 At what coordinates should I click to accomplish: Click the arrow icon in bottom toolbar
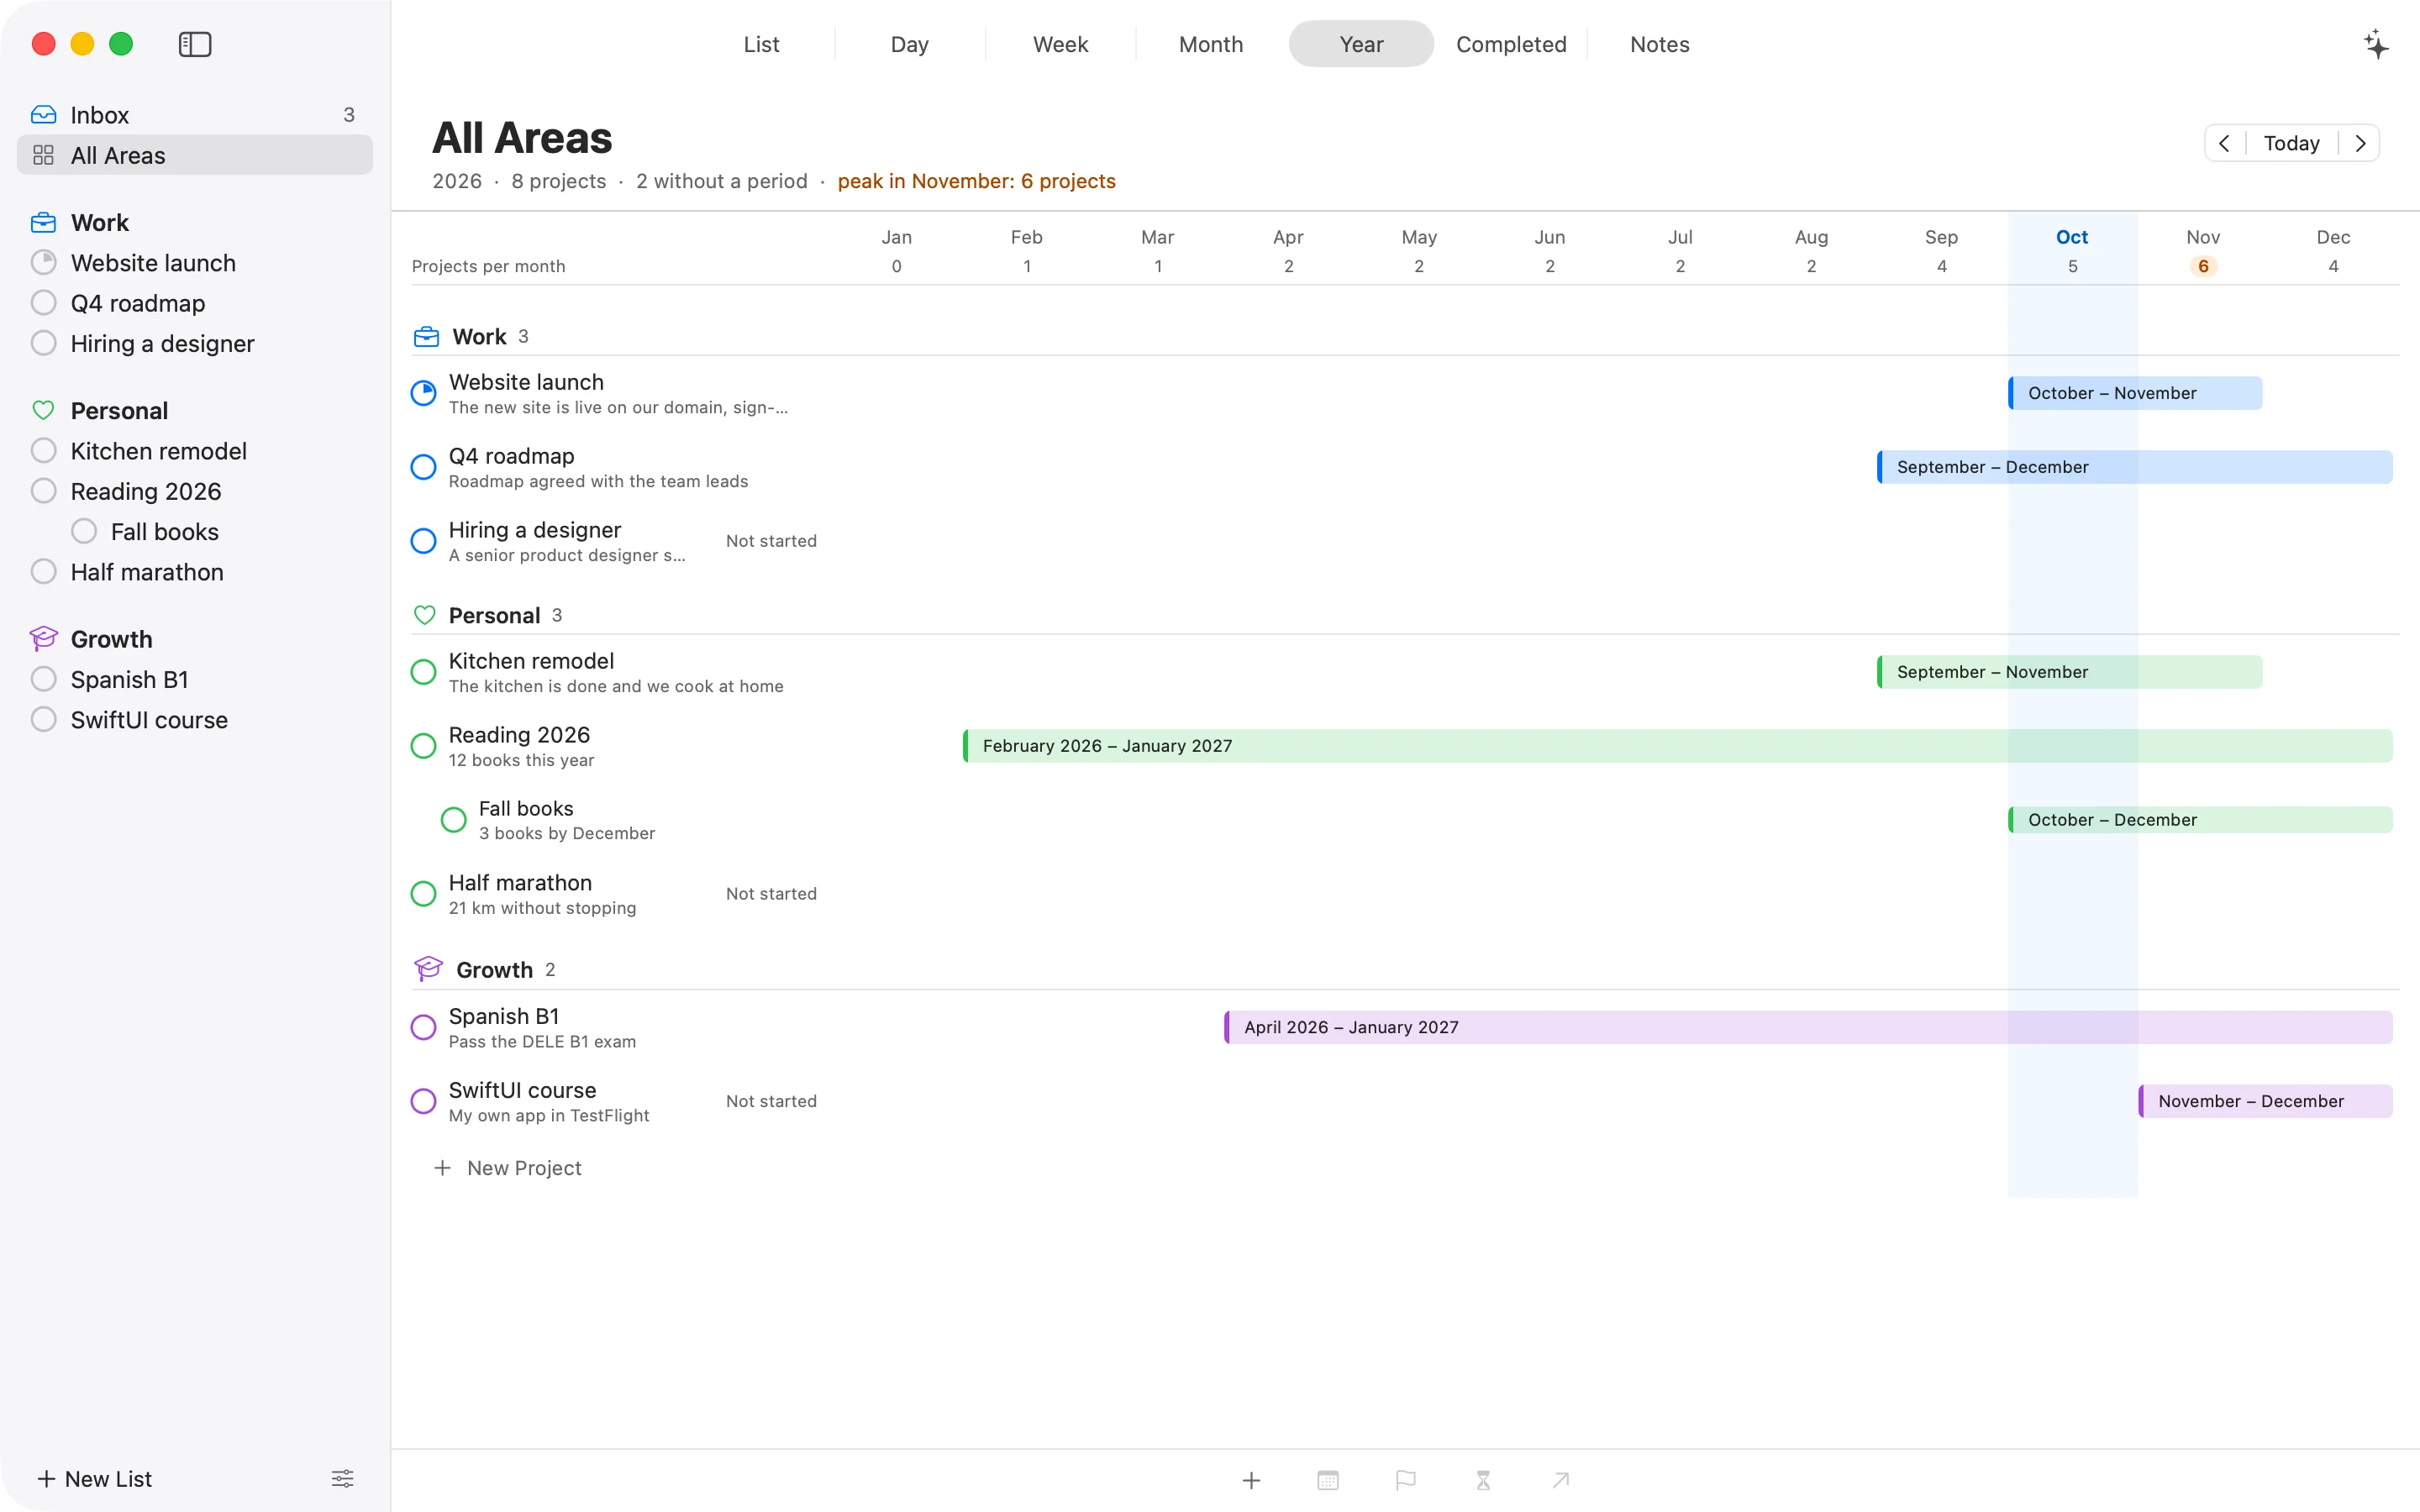pos(1560,1480)
